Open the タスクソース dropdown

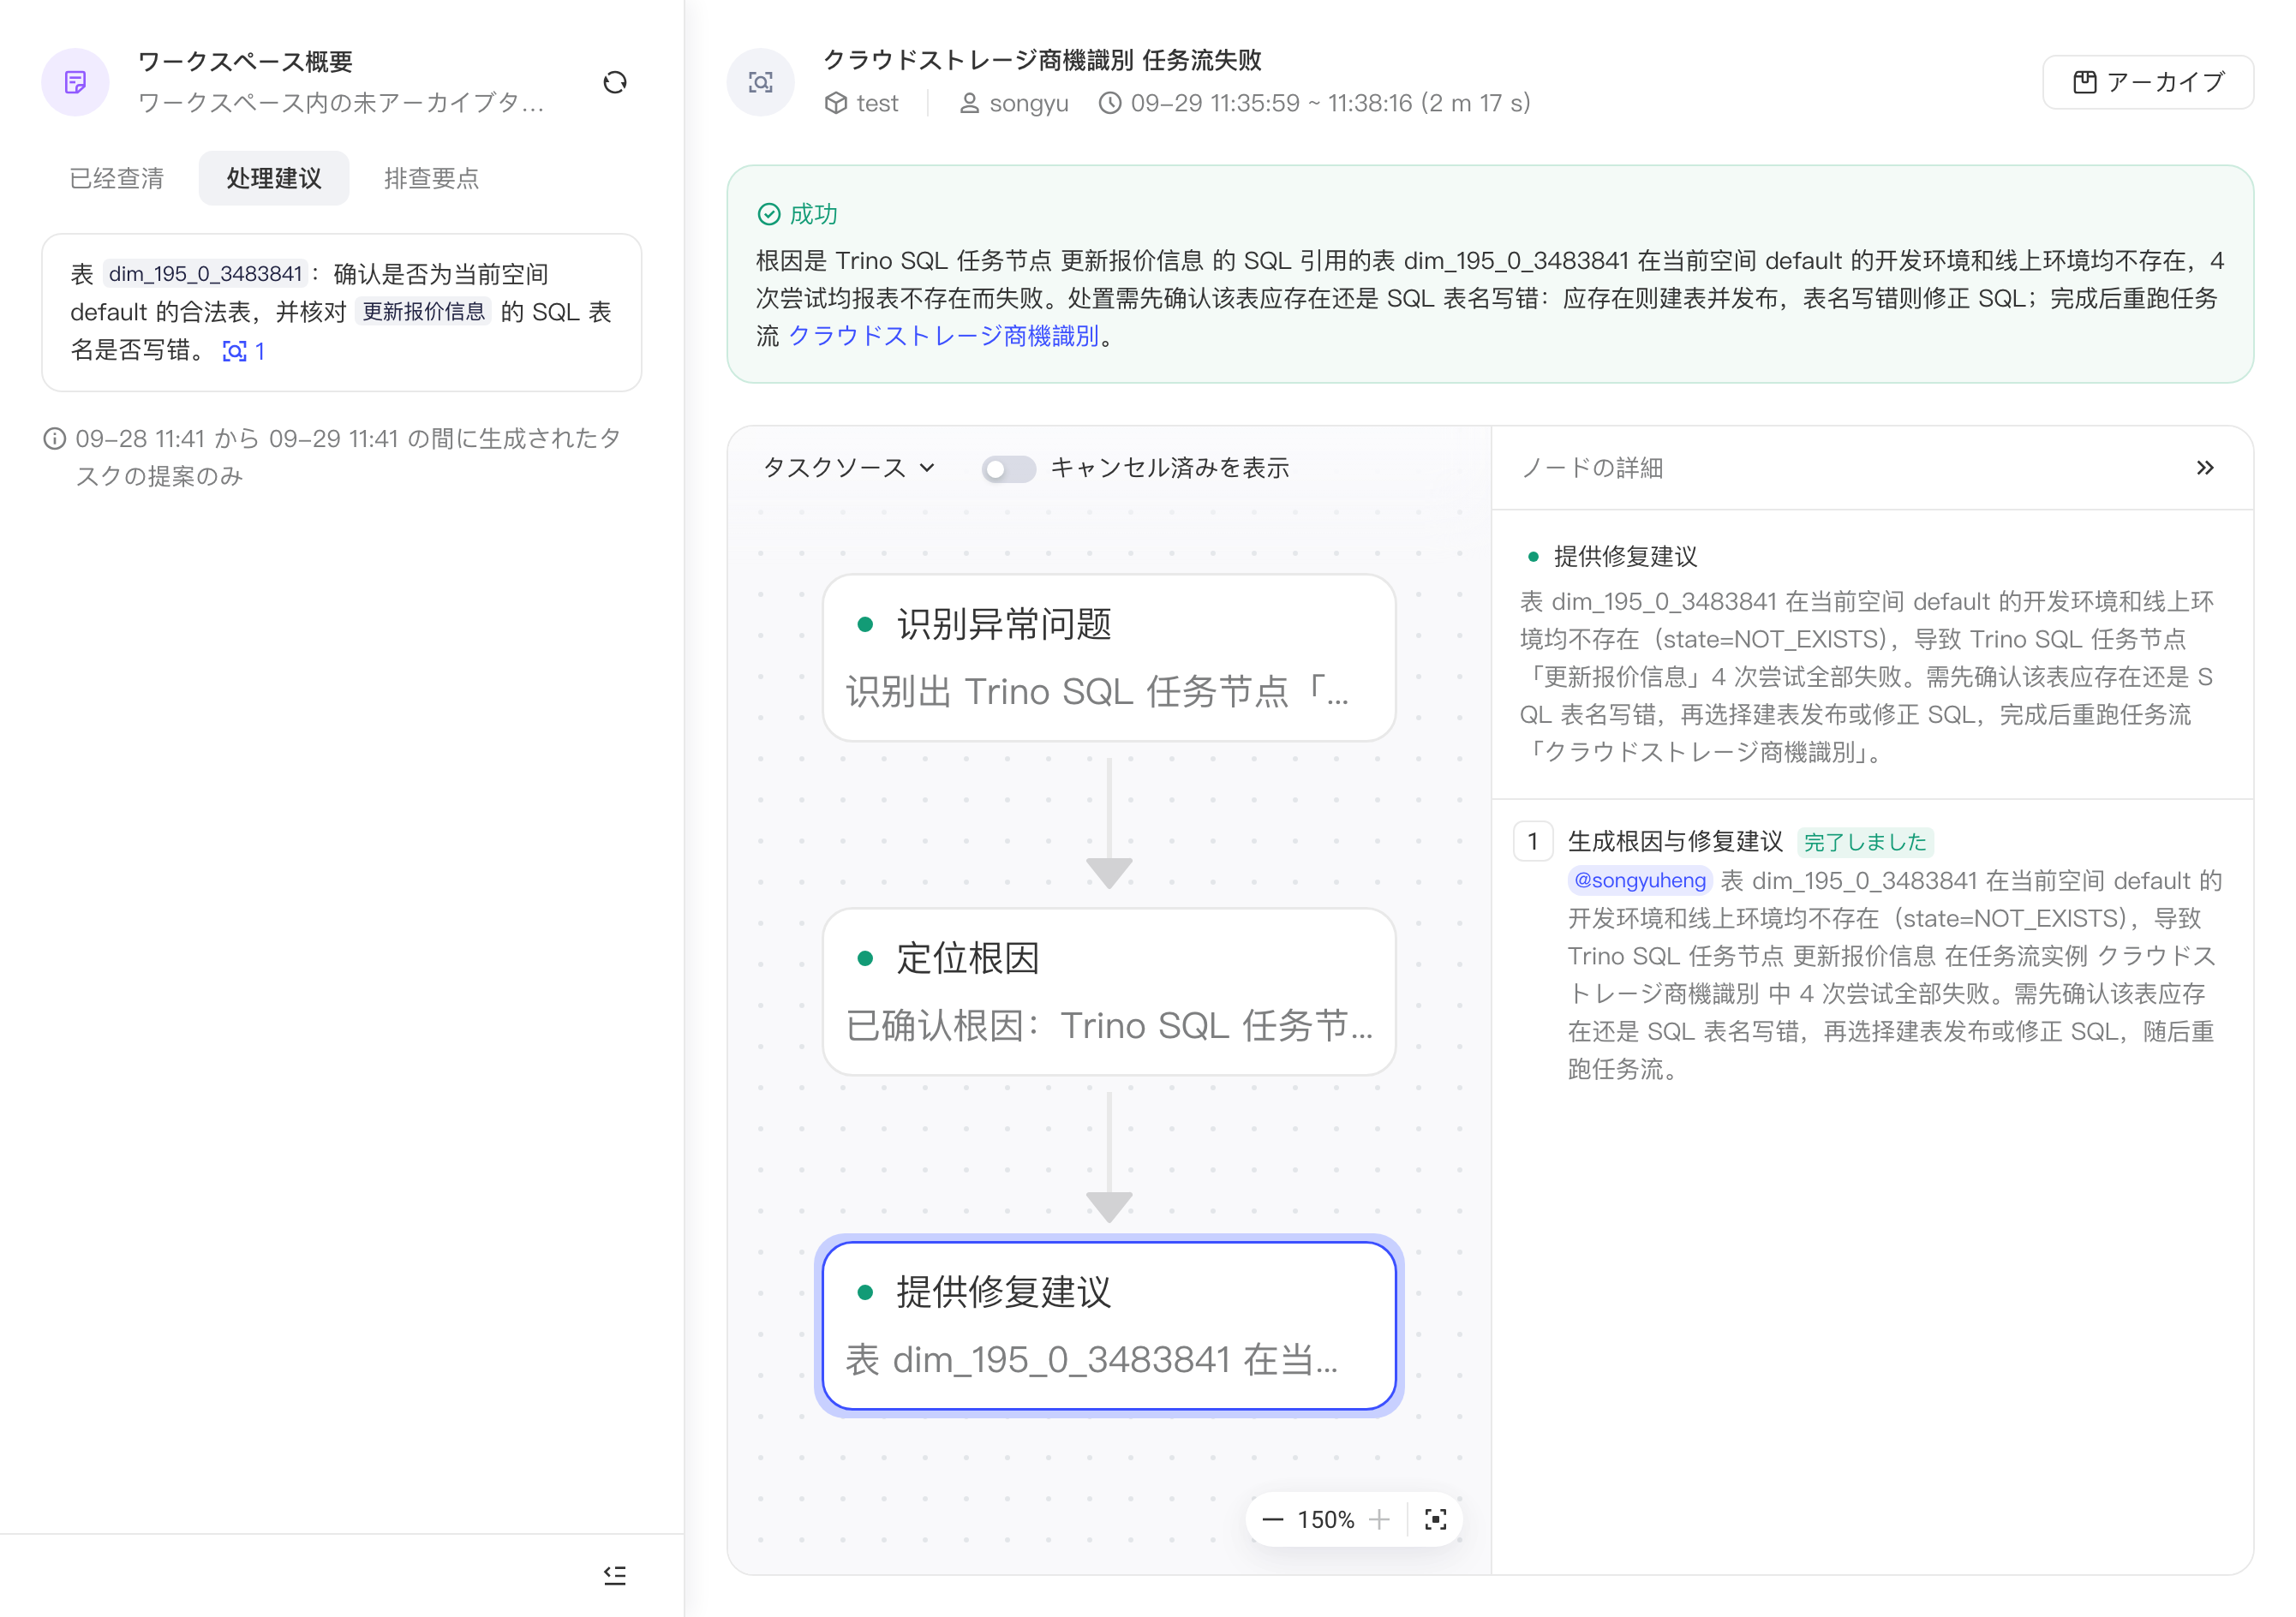point(850,468)
